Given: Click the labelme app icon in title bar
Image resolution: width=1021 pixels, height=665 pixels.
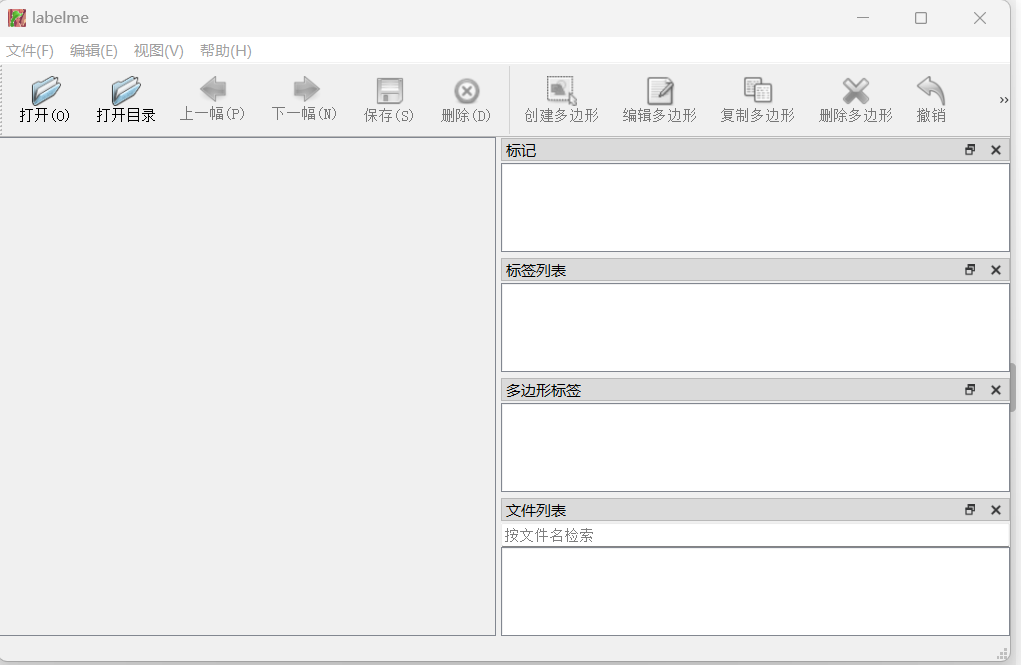Looking at the screenshot, I should tap(17, 18).
